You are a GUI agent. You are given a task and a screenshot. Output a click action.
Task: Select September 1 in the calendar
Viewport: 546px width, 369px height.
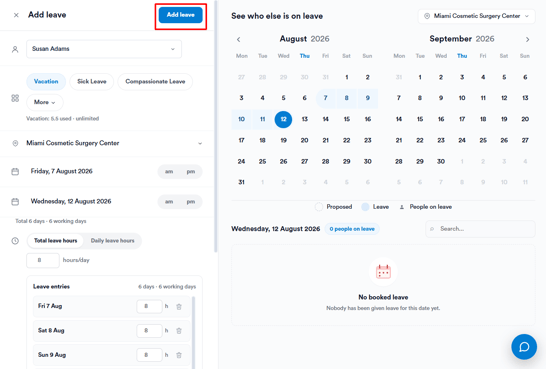click(x=420, y=77)
